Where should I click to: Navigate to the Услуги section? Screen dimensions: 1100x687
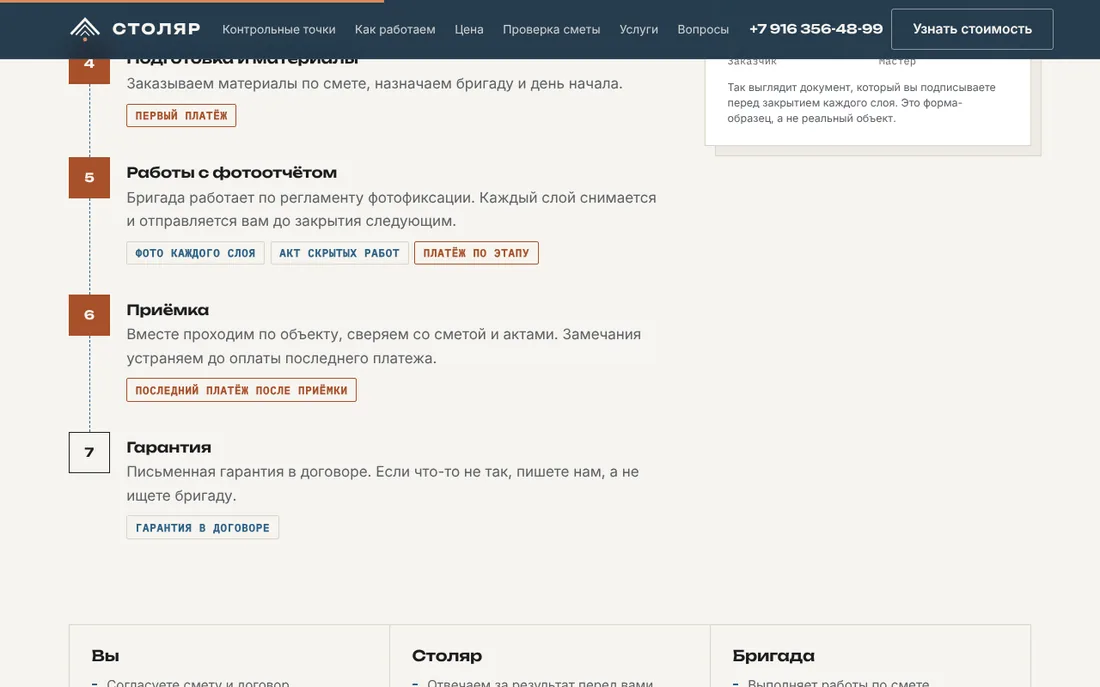[638, 29]
